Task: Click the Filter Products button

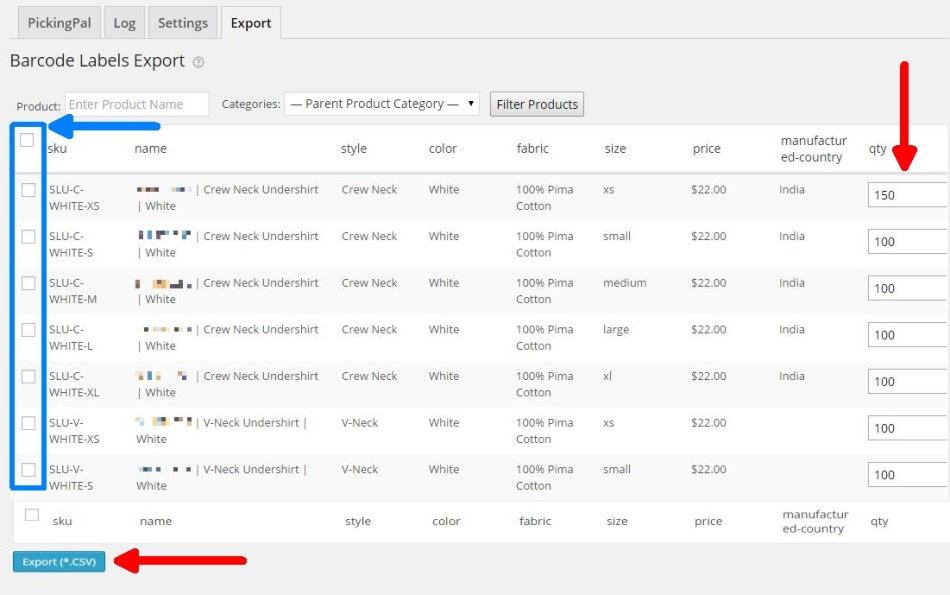Action: (534, 103)
